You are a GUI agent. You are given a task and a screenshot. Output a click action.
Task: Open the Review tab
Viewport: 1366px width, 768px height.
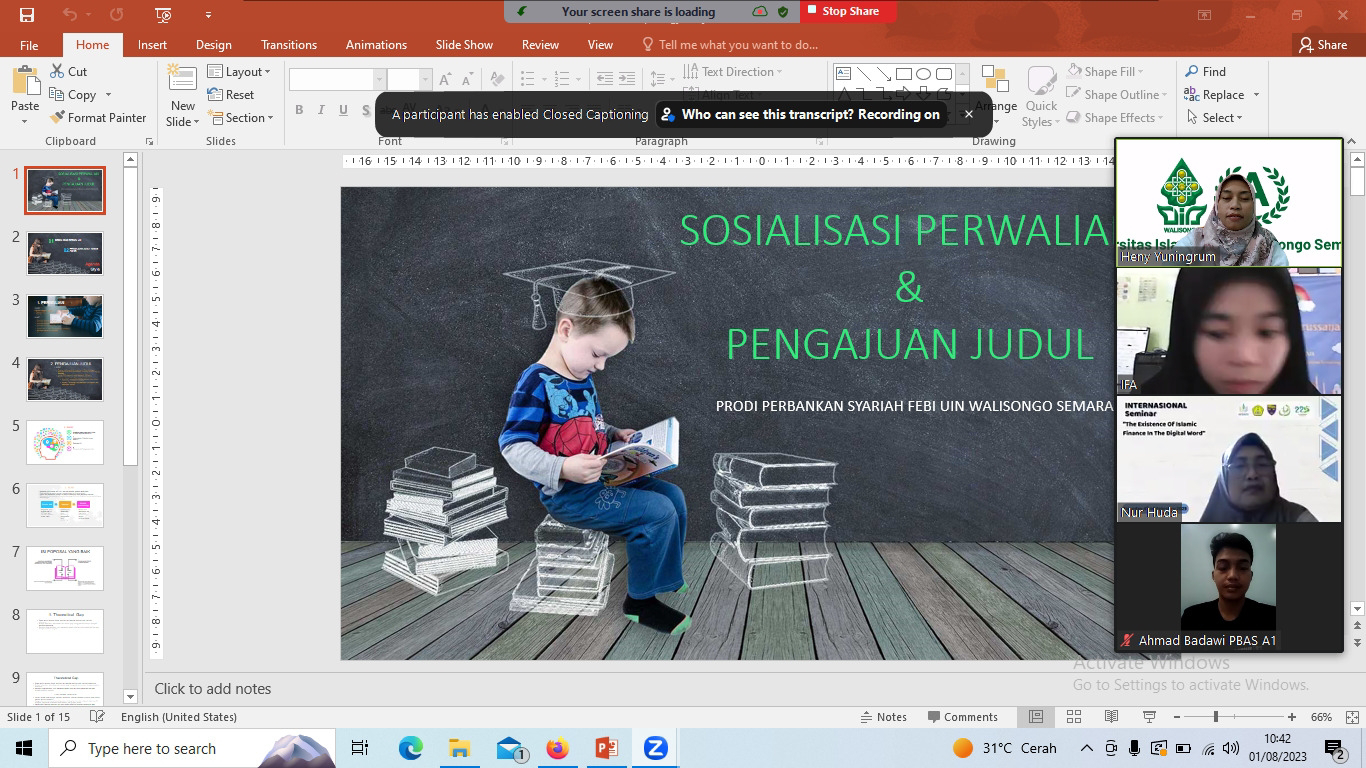pyautogui.click(x=540, y=45)
